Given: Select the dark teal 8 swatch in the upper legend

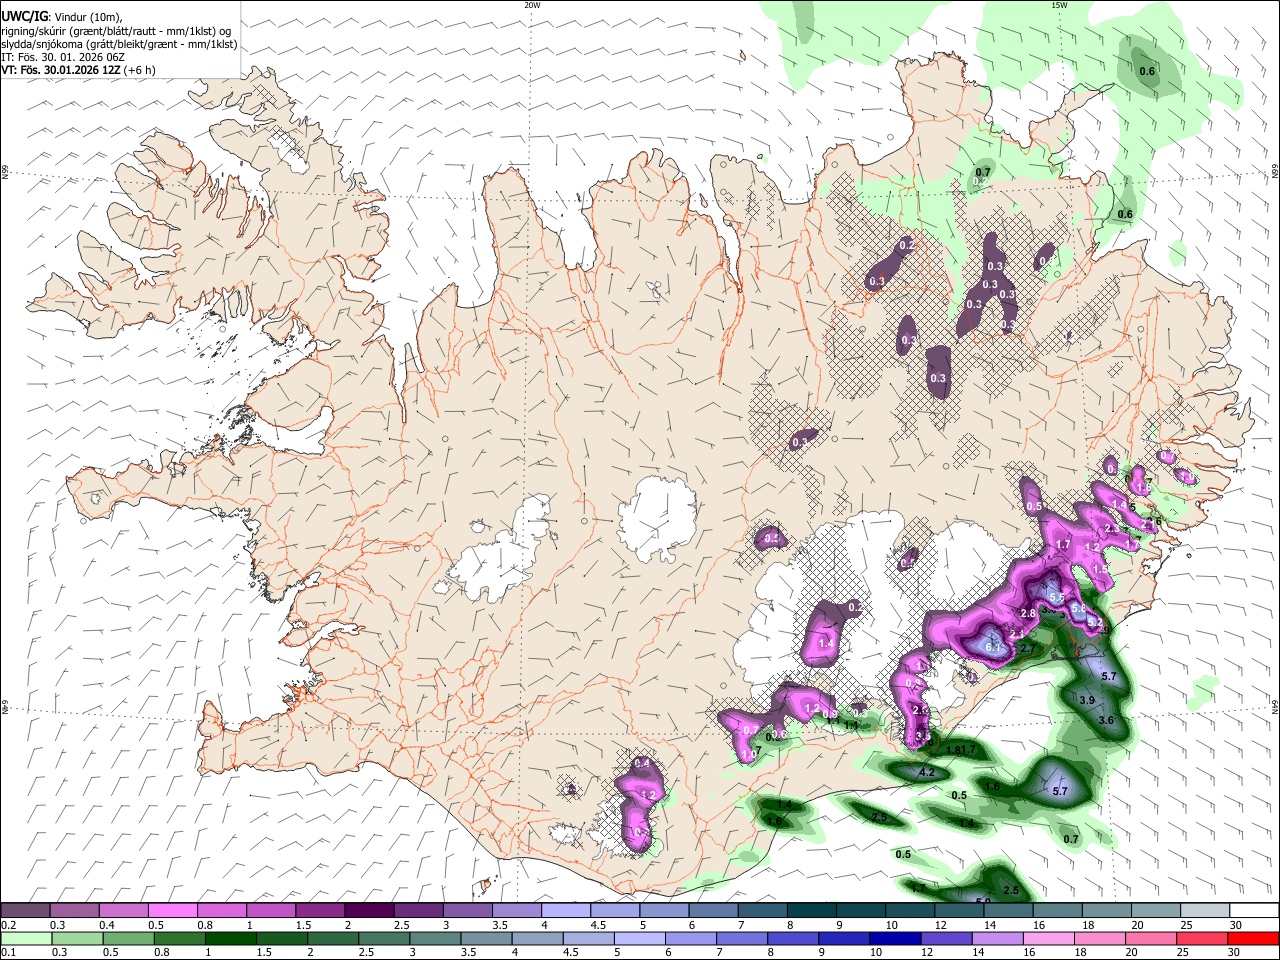Looking at the screenshot, I should pos(814,911).
